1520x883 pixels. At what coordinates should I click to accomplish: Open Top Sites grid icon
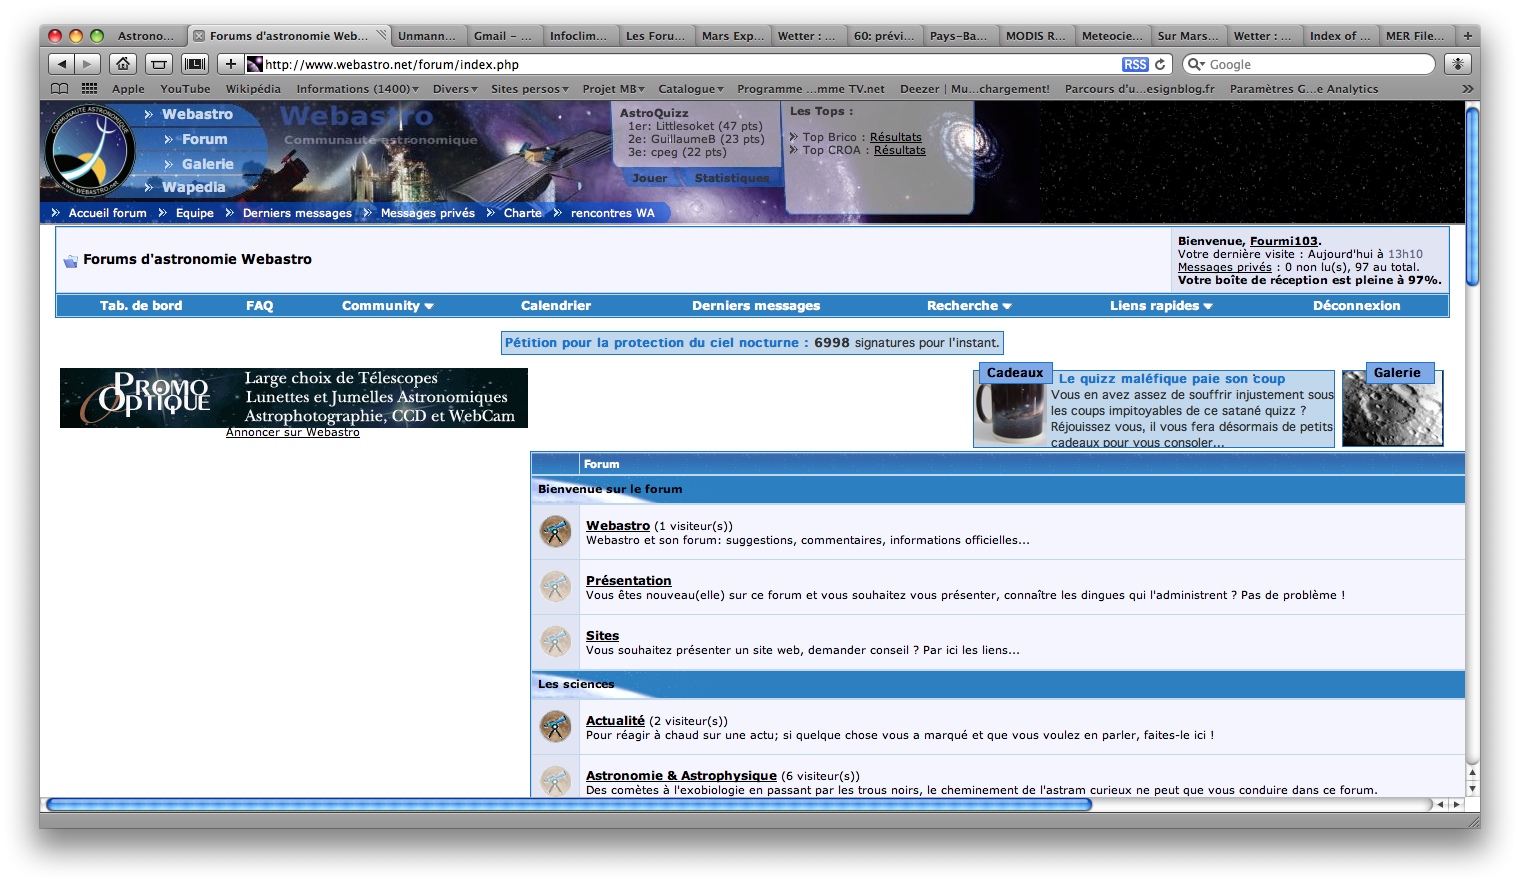(89, 89)
